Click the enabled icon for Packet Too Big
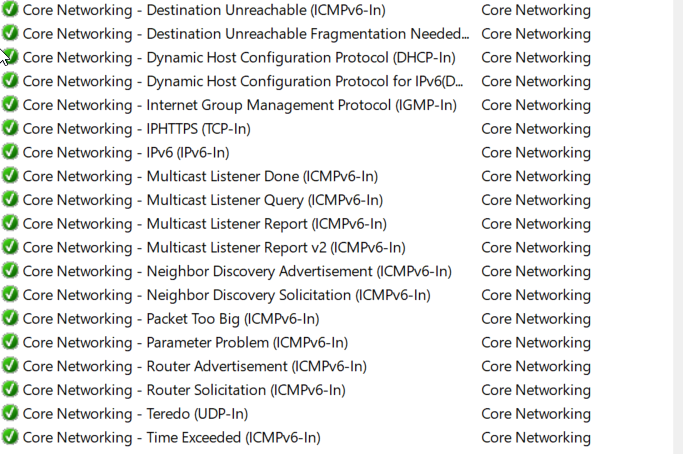Image resolution: width=683 pixels, height=454 pixels. (10, 319)
